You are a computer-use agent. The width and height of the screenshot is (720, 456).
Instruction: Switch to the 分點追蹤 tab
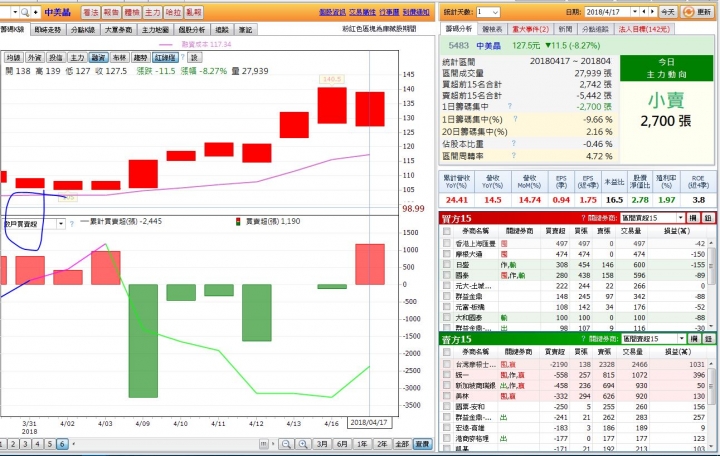coord(596,29)
